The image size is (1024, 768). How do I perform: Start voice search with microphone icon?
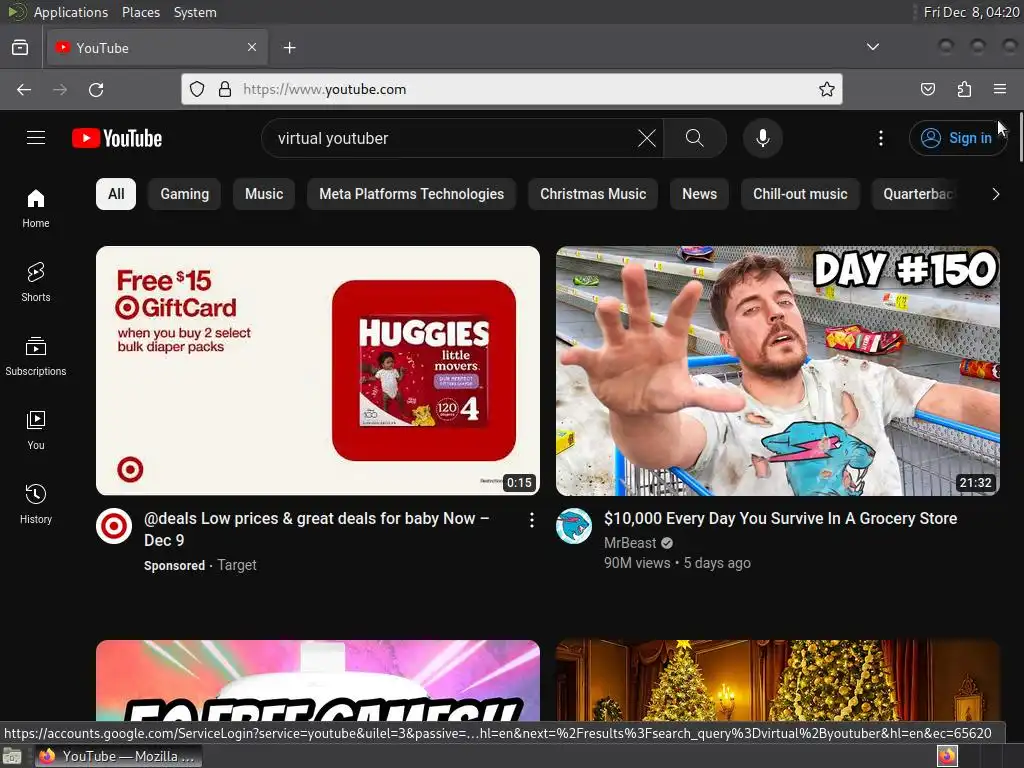tap(762, 138)
